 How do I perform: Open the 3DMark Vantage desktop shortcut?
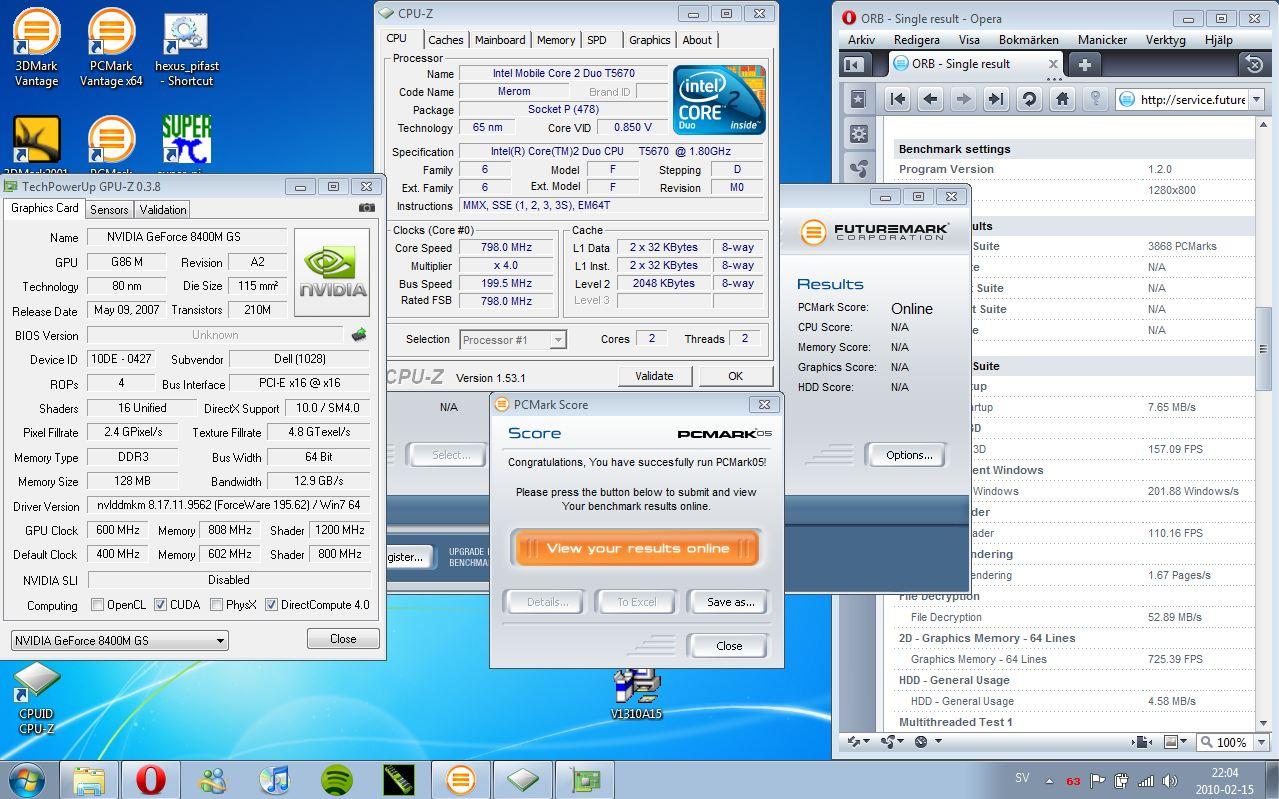click(37, 46)
